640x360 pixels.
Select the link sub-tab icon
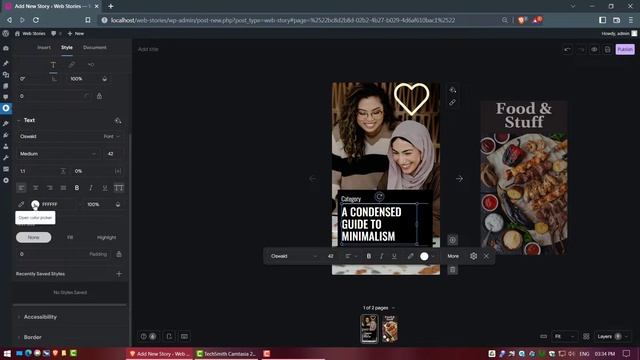click(72, 65)
